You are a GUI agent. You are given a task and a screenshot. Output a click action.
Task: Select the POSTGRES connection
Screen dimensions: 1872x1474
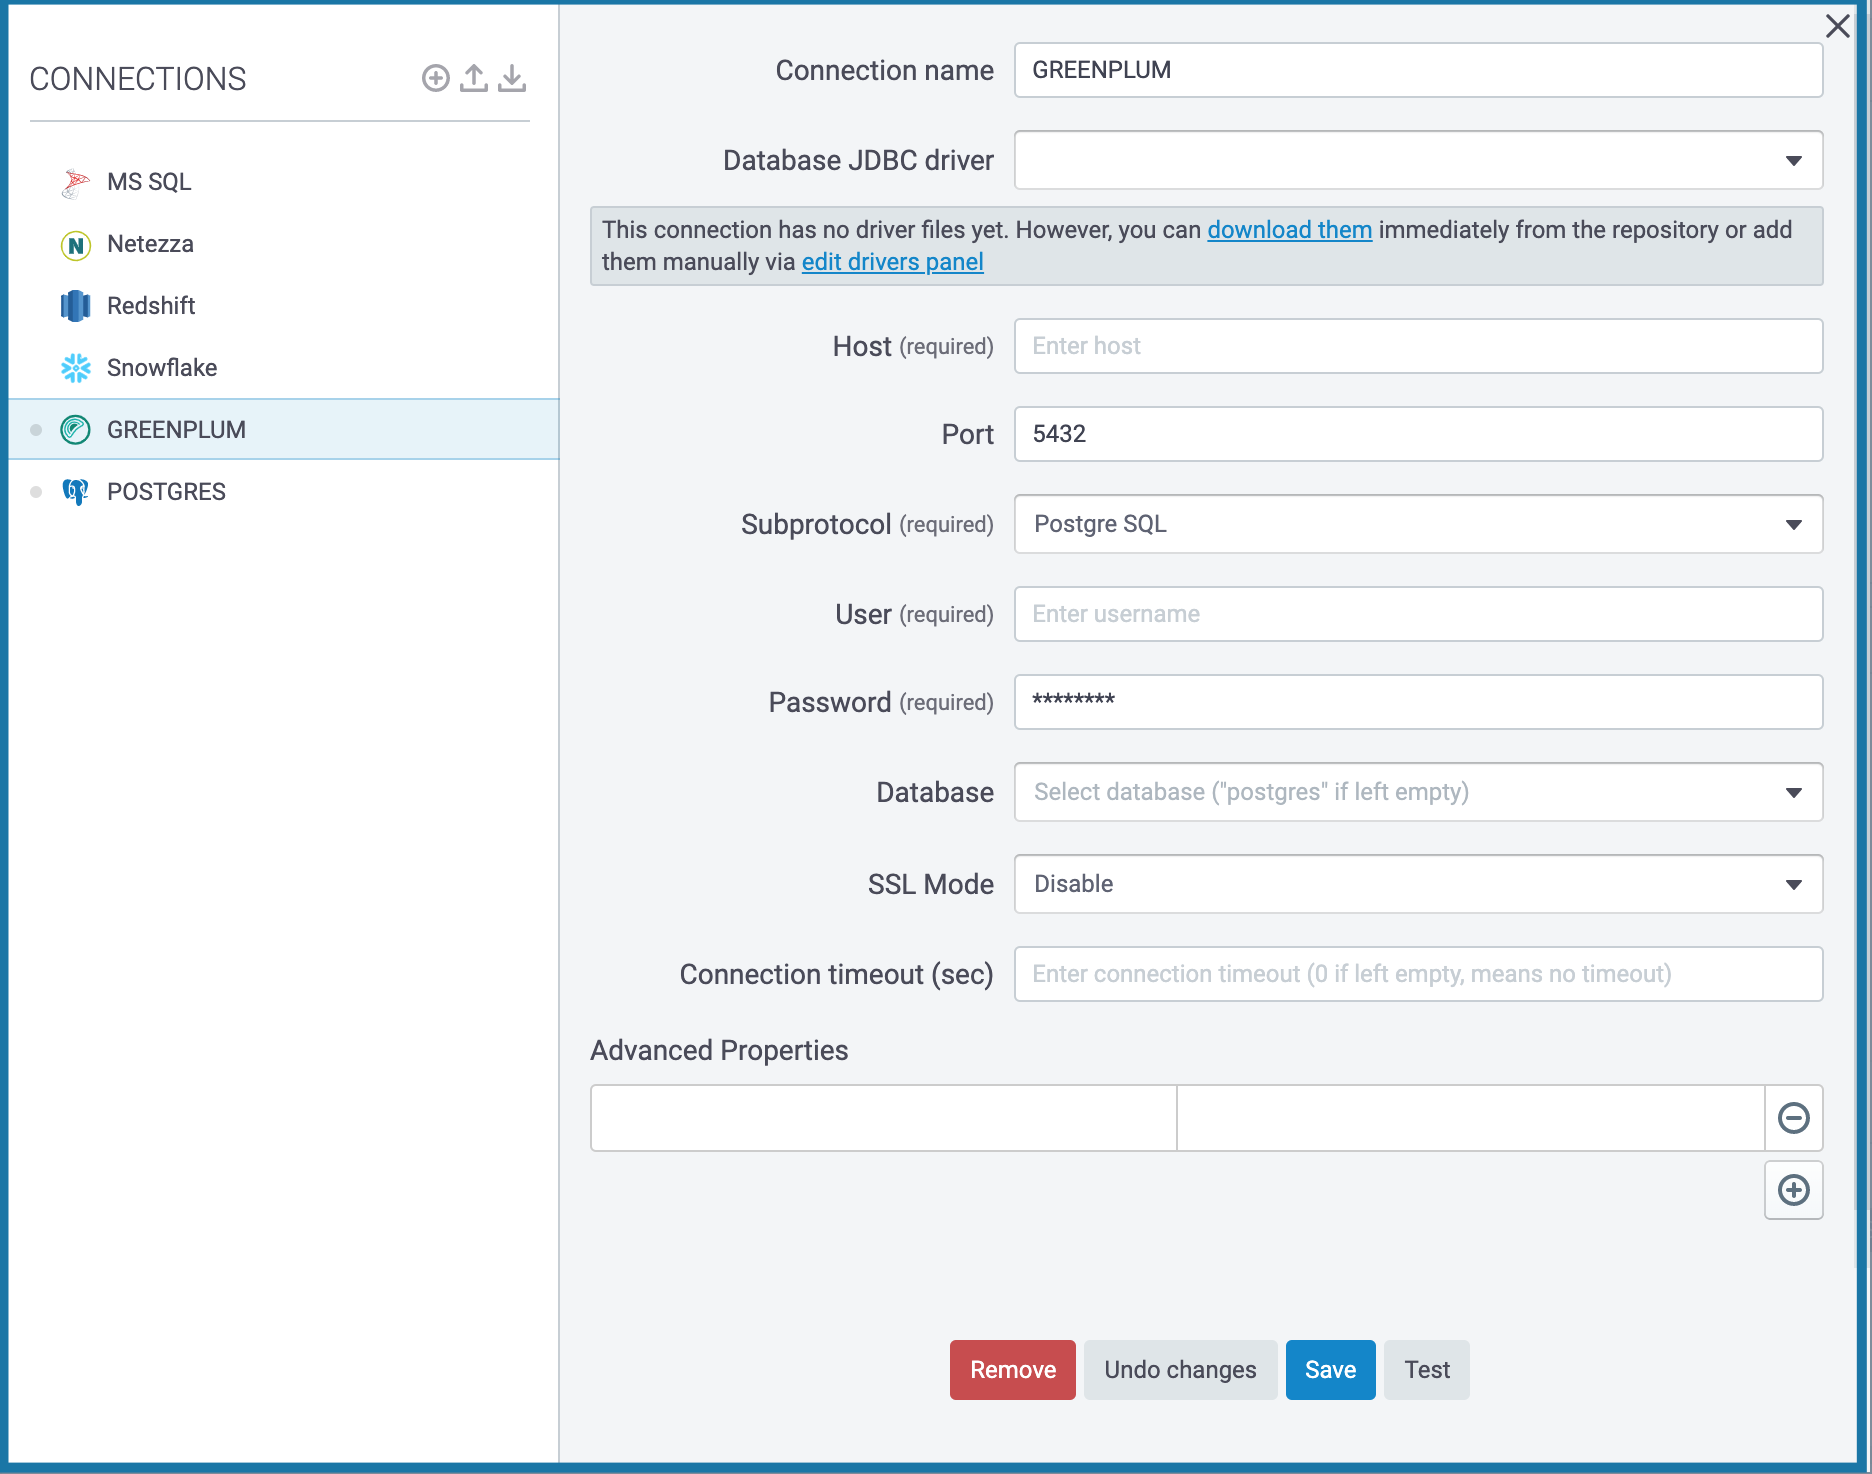pyautogui.click(x=284, y=492)
